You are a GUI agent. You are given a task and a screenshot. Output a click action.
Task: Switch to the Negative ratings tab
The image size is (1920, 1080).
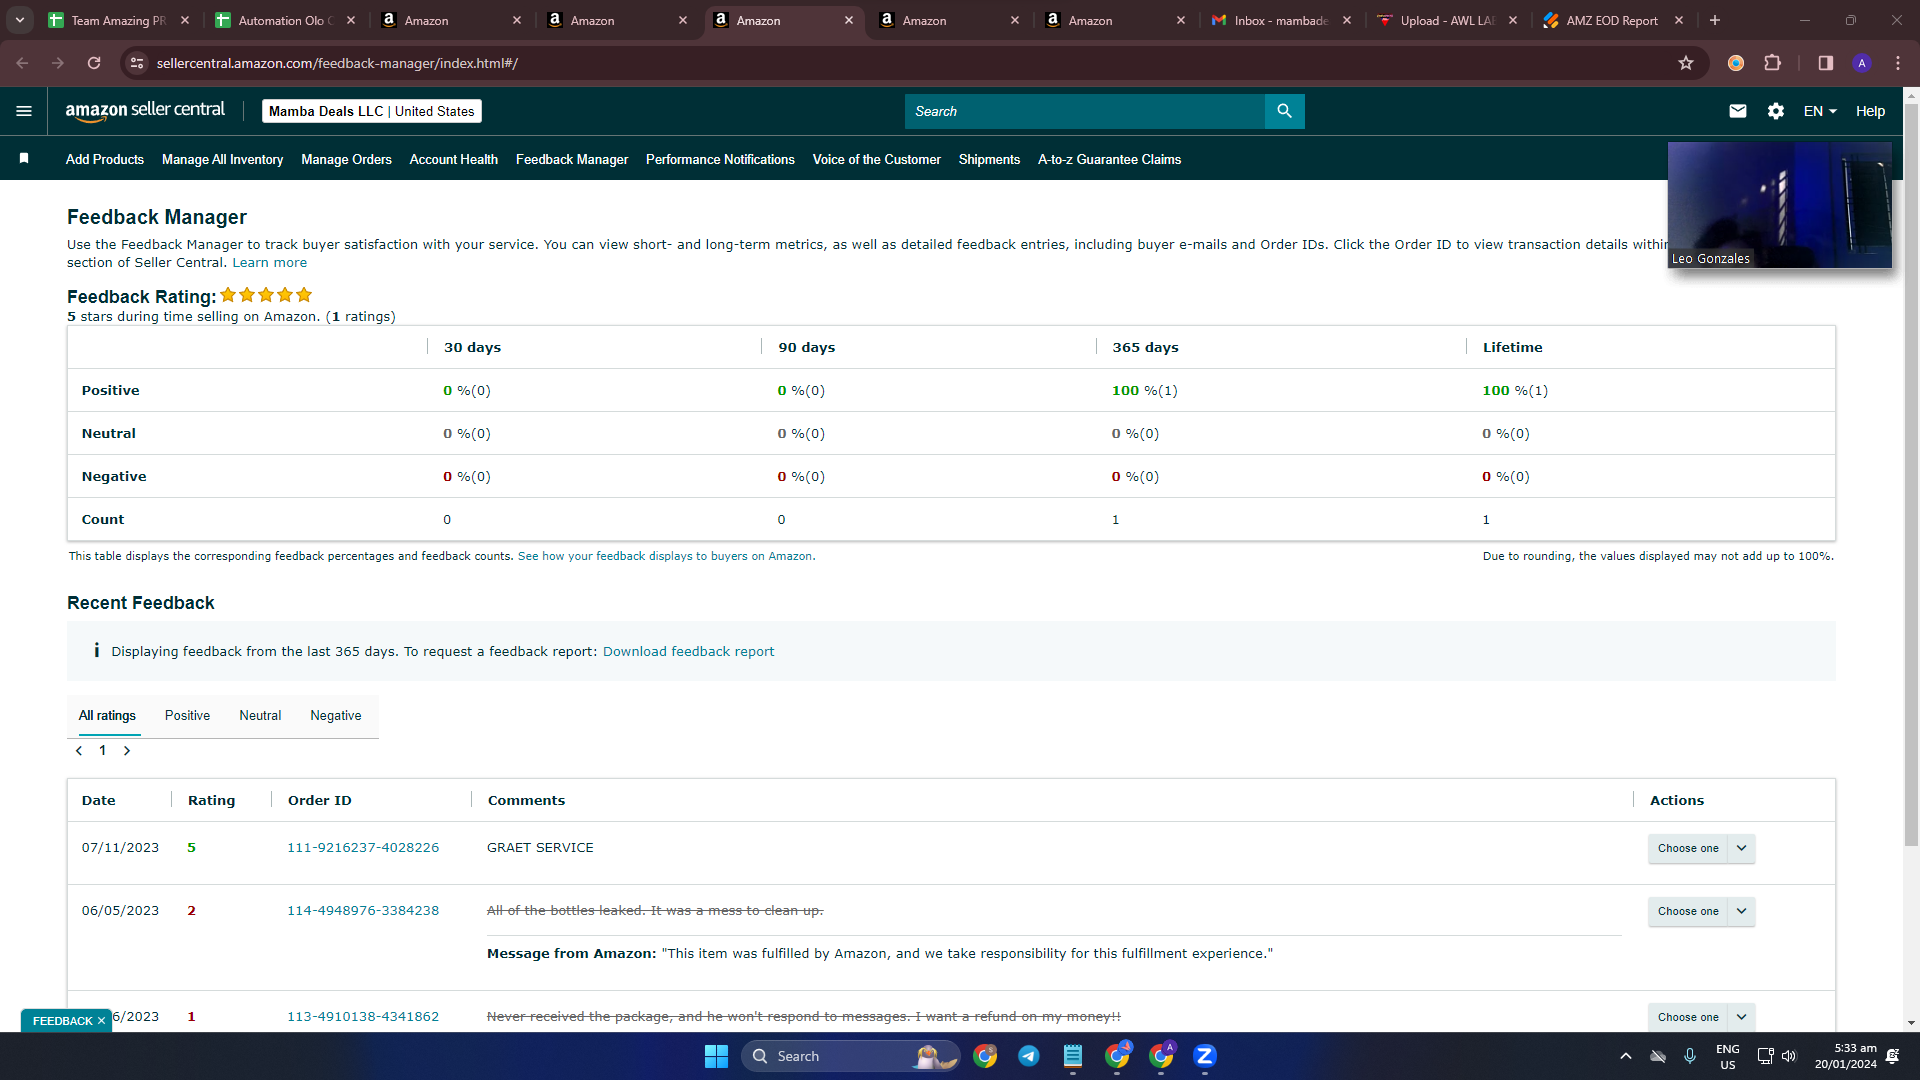click(336, 716)
